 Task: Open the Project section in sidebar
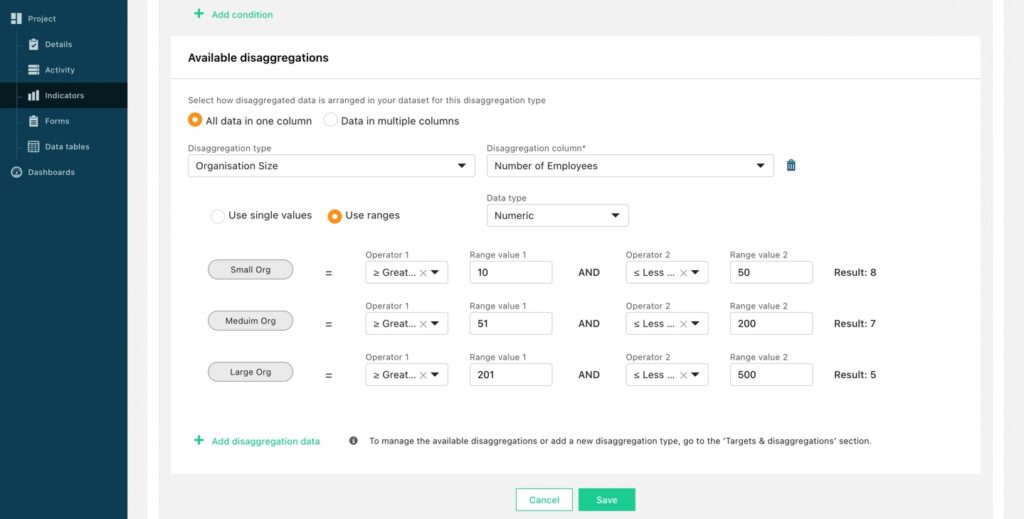point(42,19)
